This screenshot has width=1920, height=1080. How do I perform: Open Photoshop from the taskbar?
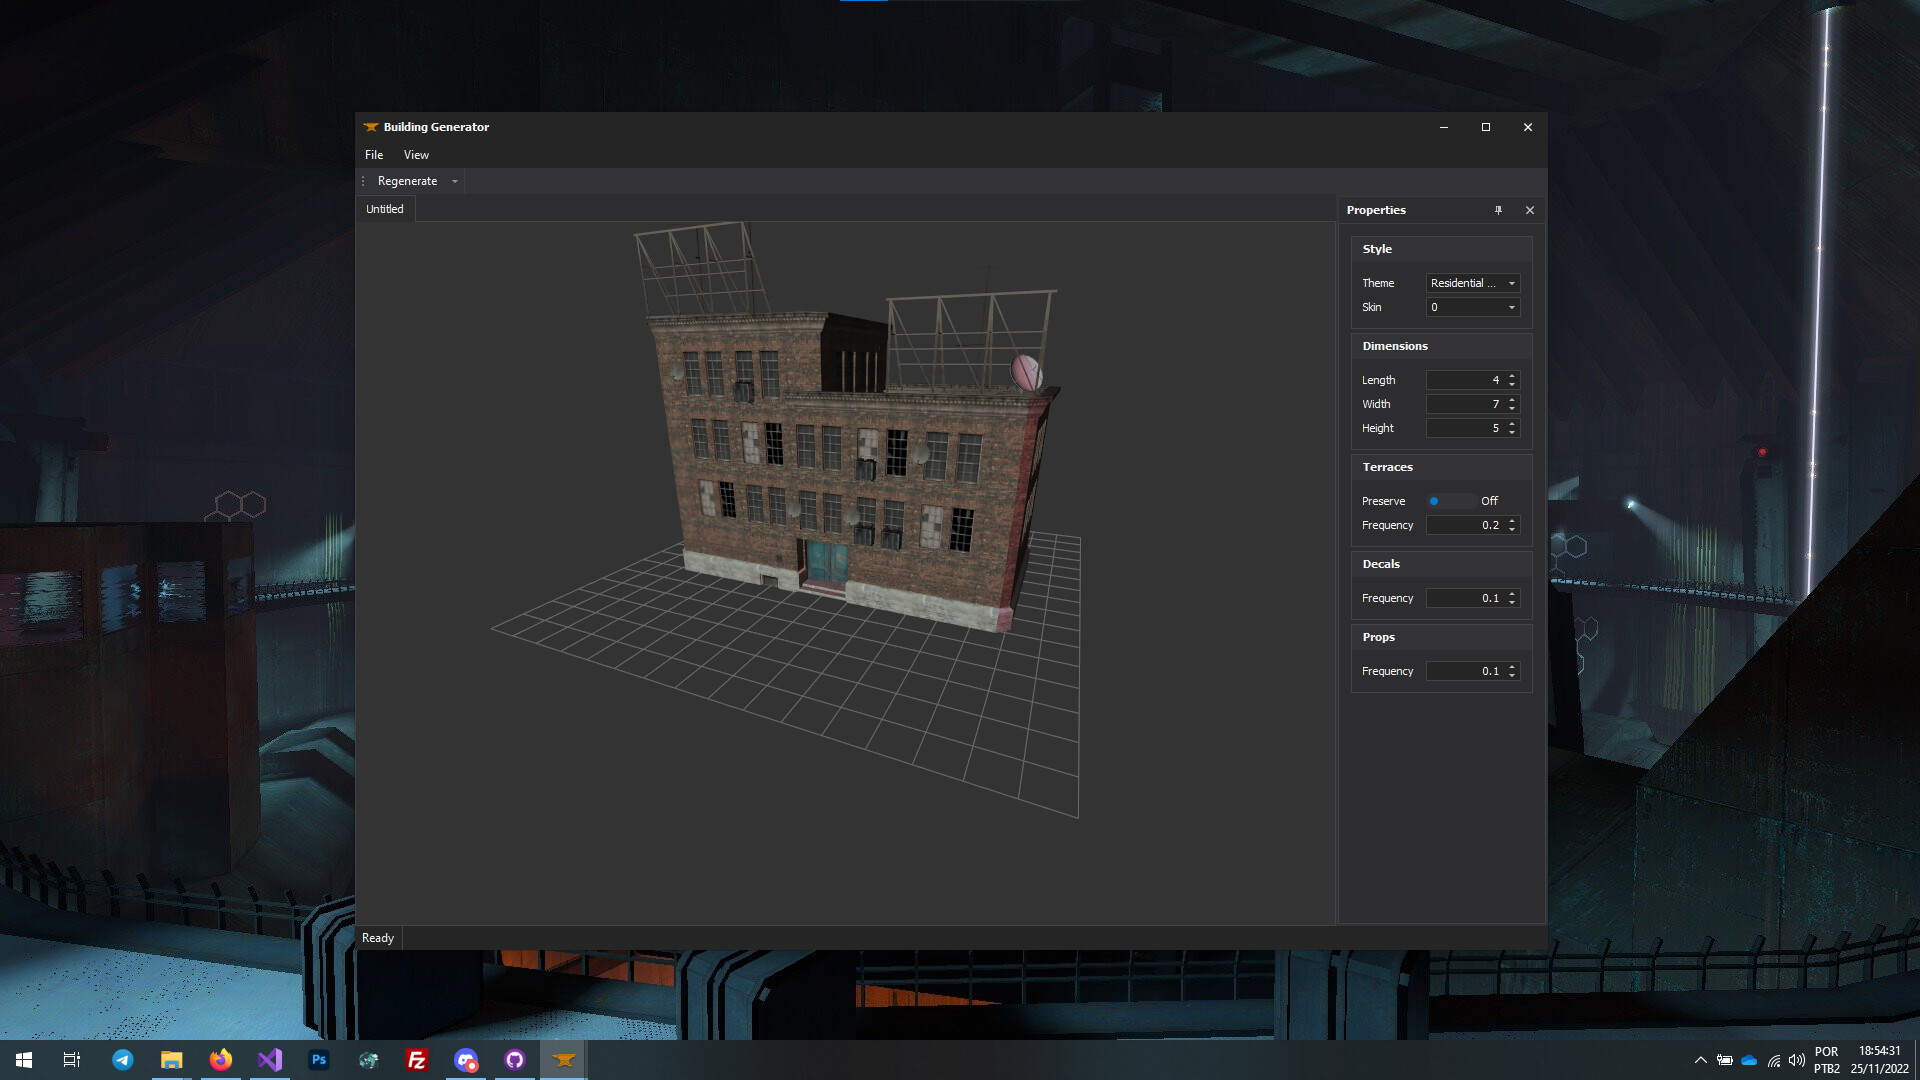319,1059
